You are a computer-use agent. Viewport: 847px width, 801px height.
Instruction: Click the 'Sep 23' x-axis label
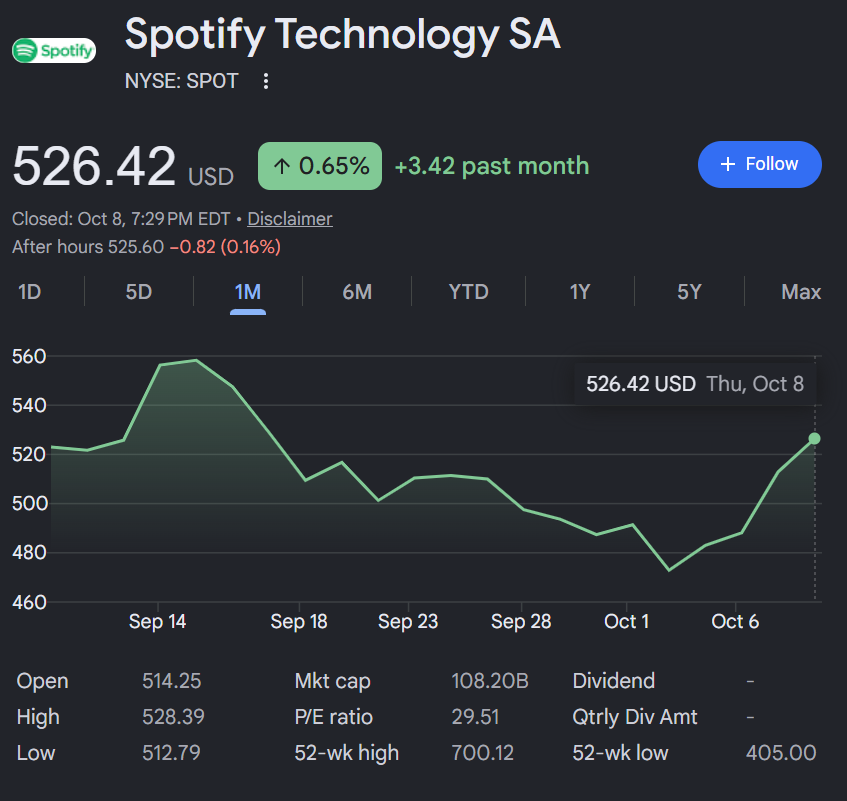(408, 621)
